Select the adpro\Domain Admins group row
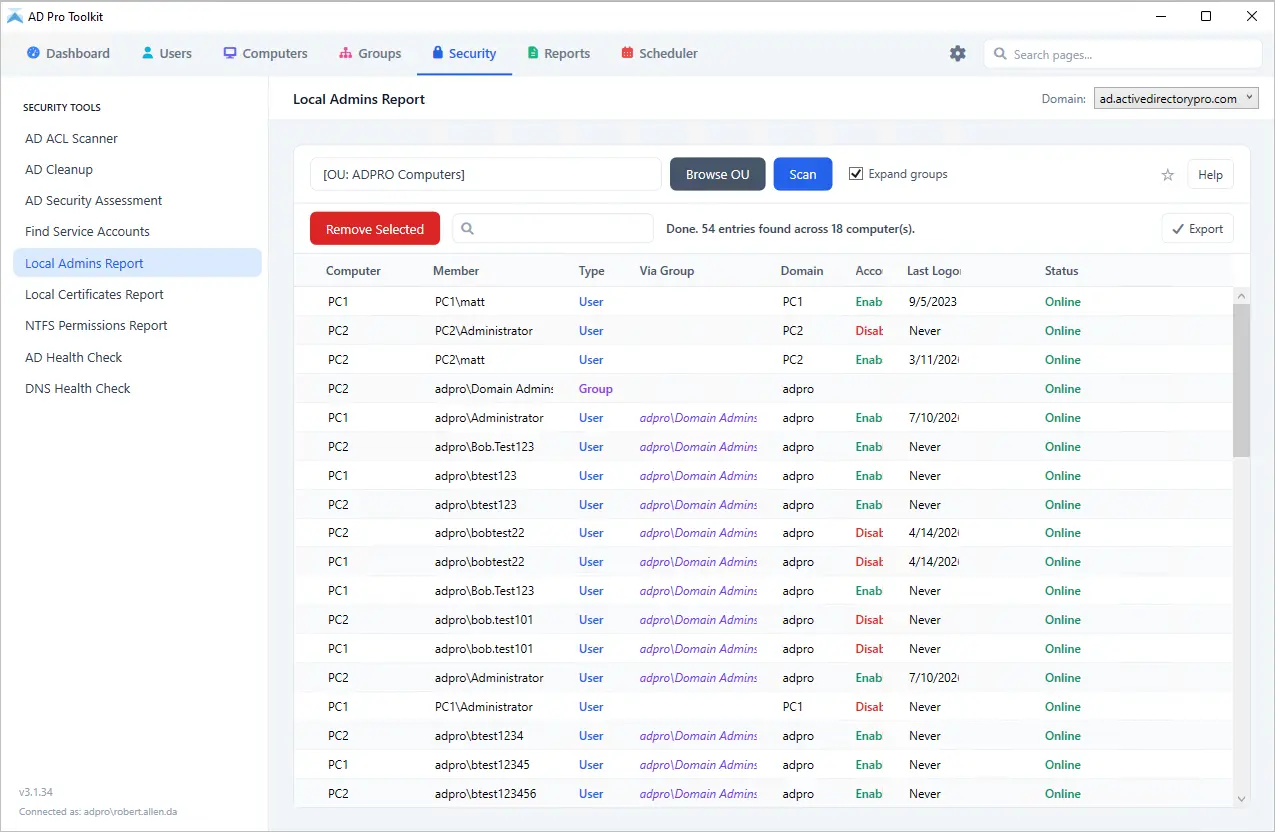1275x832 pixels. (x=763, y=388)
